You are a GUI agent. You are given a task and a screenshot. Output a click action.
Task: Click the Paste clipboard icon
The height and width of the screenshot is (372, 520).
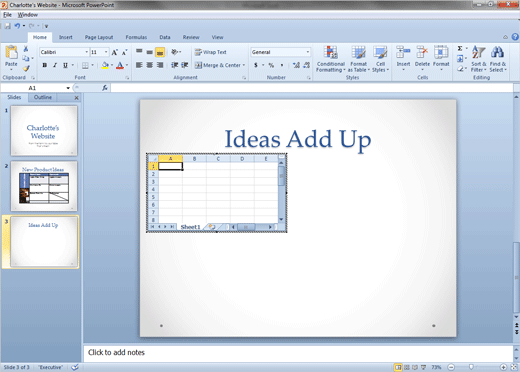tap(11, 53)
